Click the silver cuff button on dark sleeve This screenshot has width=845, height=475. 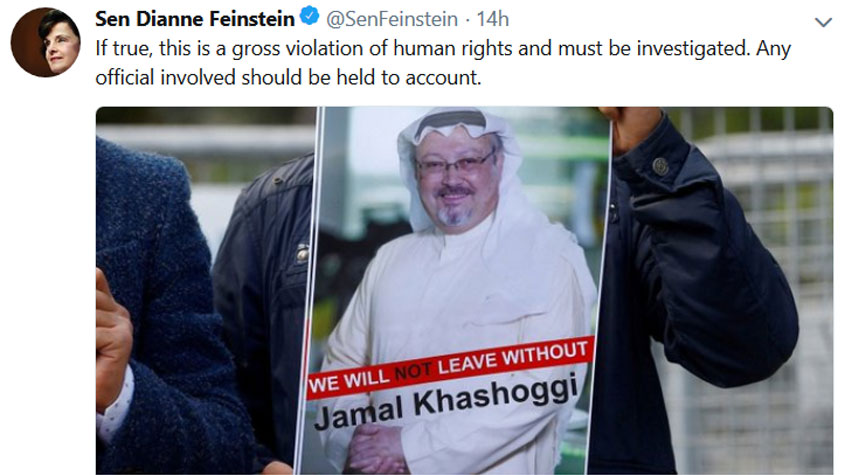click(660, 167)
